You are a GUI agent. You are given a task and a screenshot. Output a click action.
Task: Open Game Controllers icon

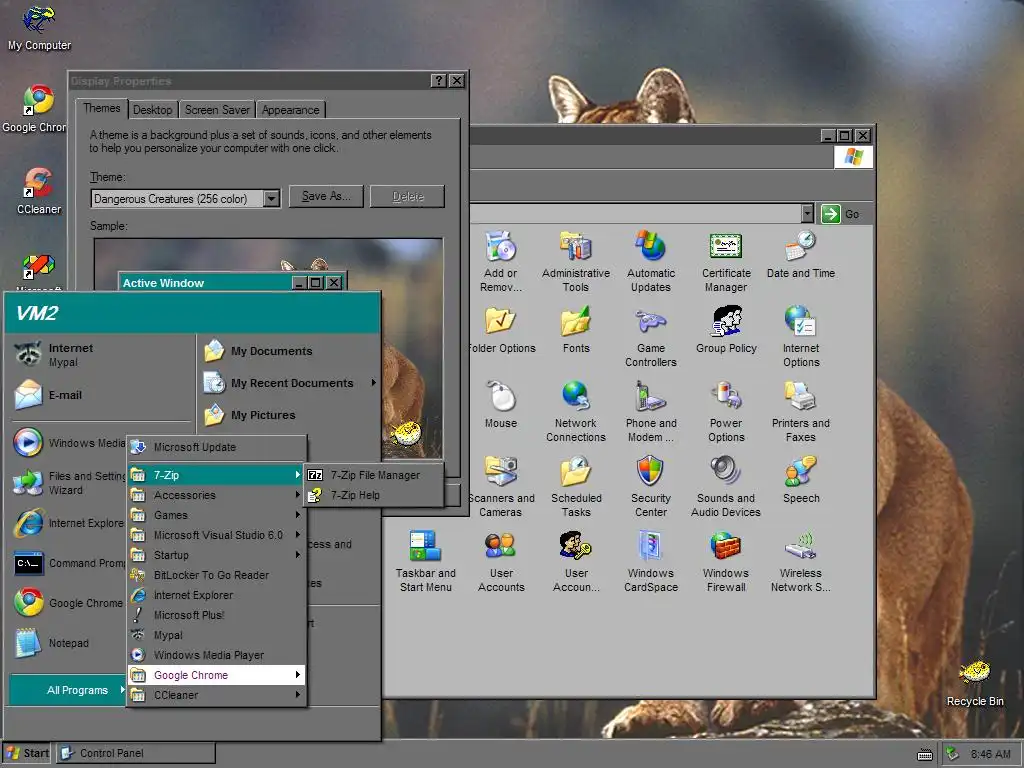point(650,337)
